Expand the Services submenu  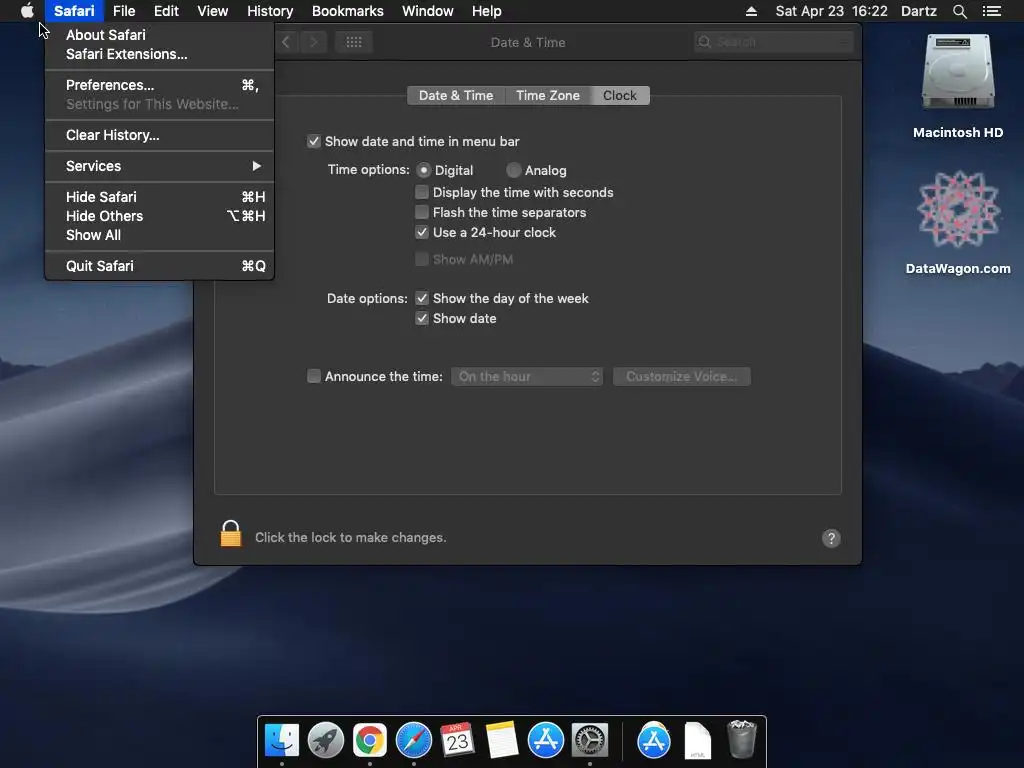(x=159, y=166)
